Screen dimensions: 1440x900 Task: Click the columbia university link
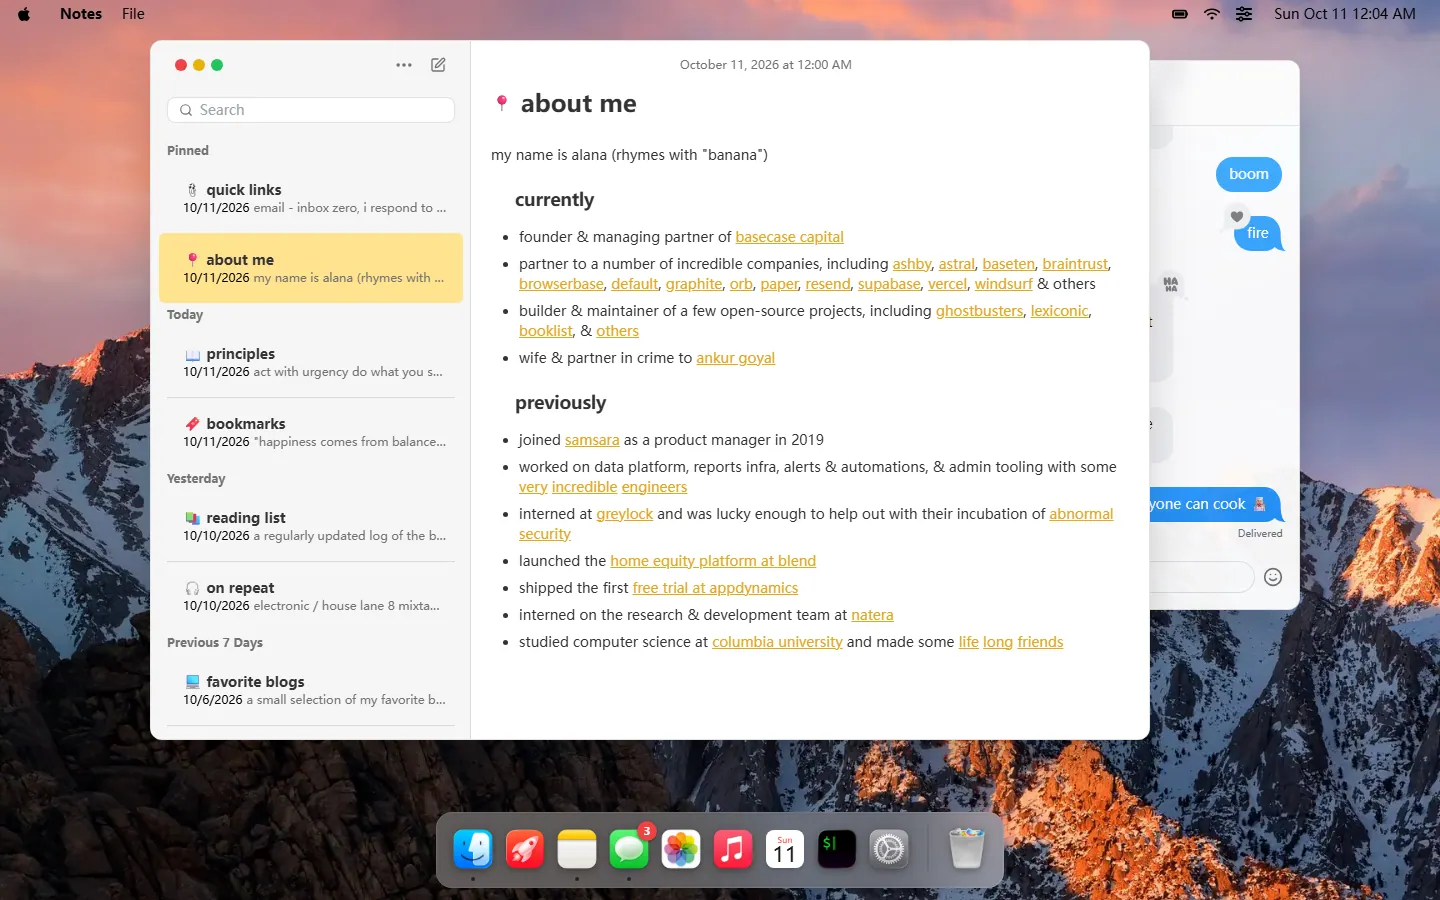pyautogui.click(x=777, y=642)
